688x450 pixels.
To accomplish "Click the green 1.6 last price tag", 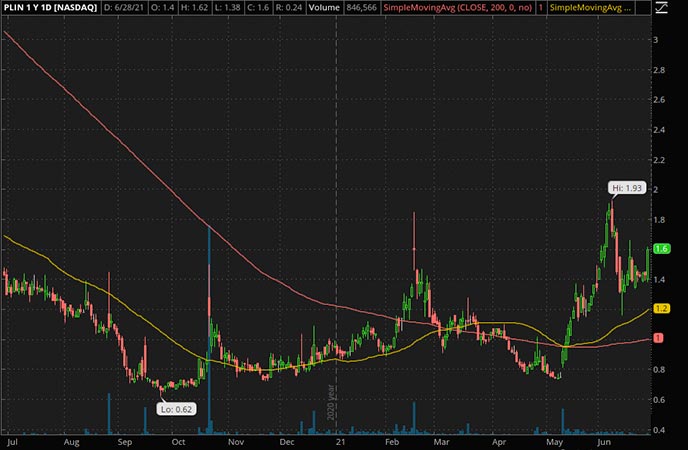I will (x=661, y=249).
